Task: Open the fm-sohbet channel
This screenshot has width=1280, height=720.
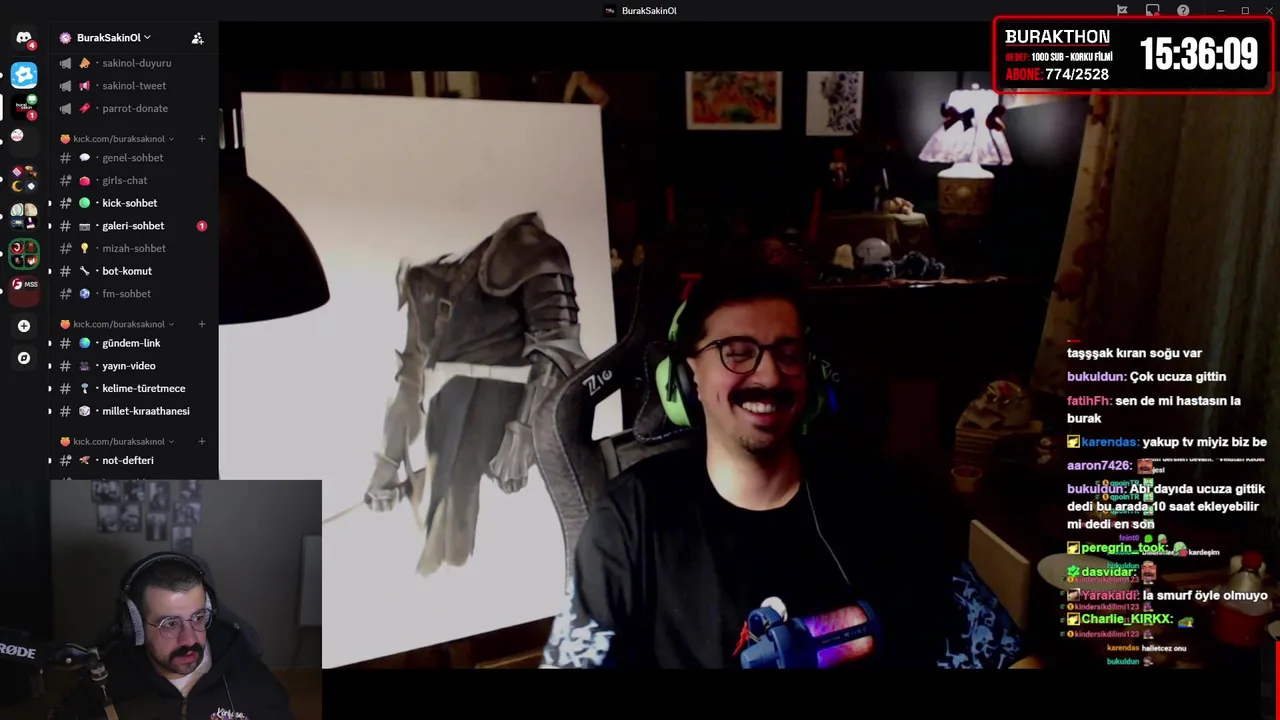Action: [133, 294]
